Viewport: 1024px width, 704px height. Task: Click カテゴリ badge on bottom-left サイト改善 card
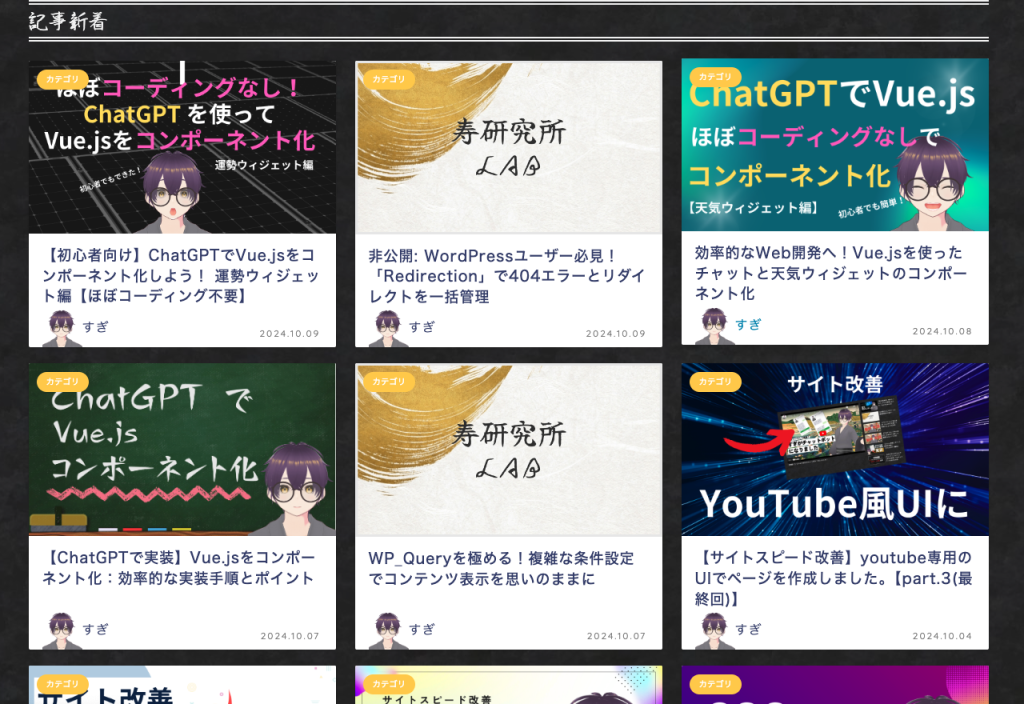coord(63,684)
